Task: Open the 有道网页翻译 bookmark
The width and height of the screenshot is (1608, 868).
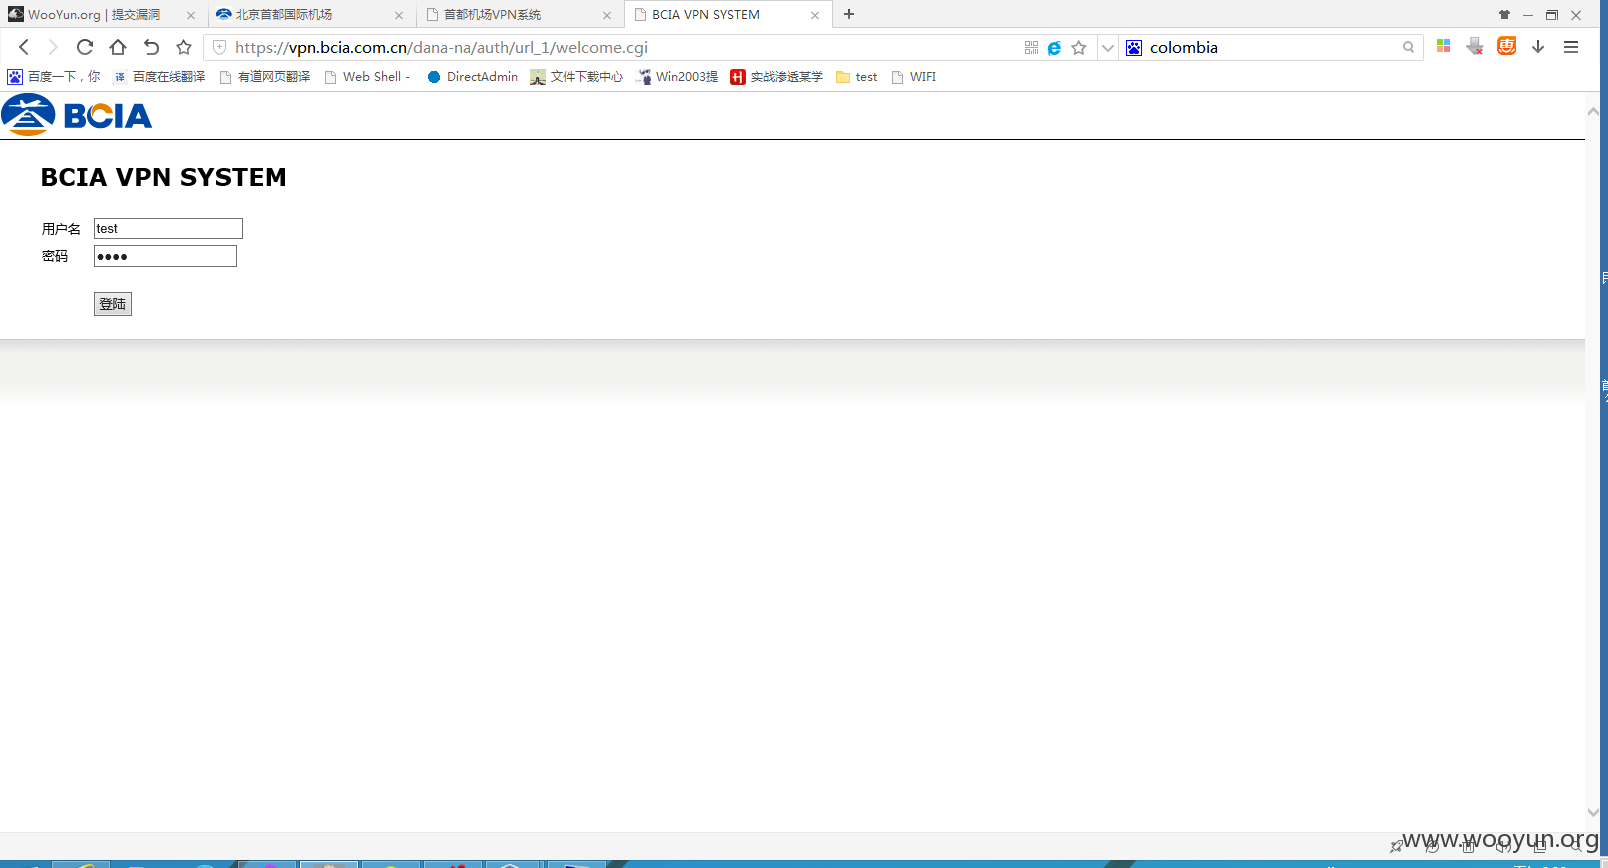Action: [265, 77]
